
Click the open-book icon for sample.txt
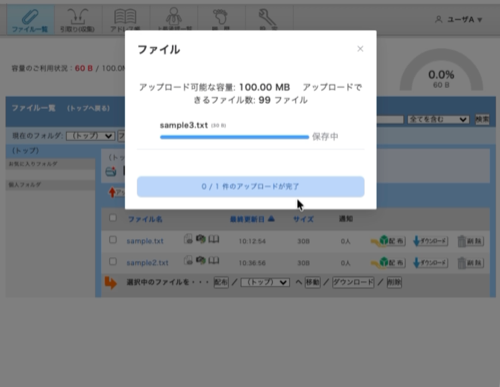[x=214, y=239]
